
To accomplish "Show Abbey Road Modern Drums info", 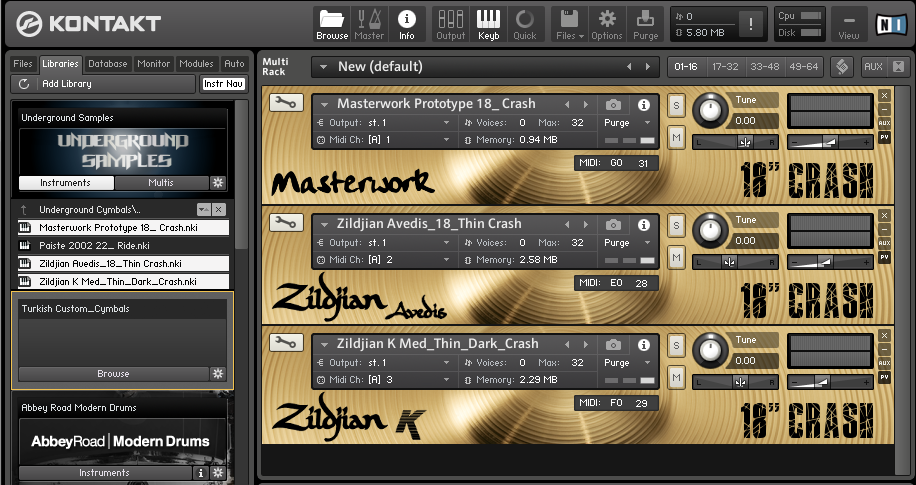I will 200,473.
